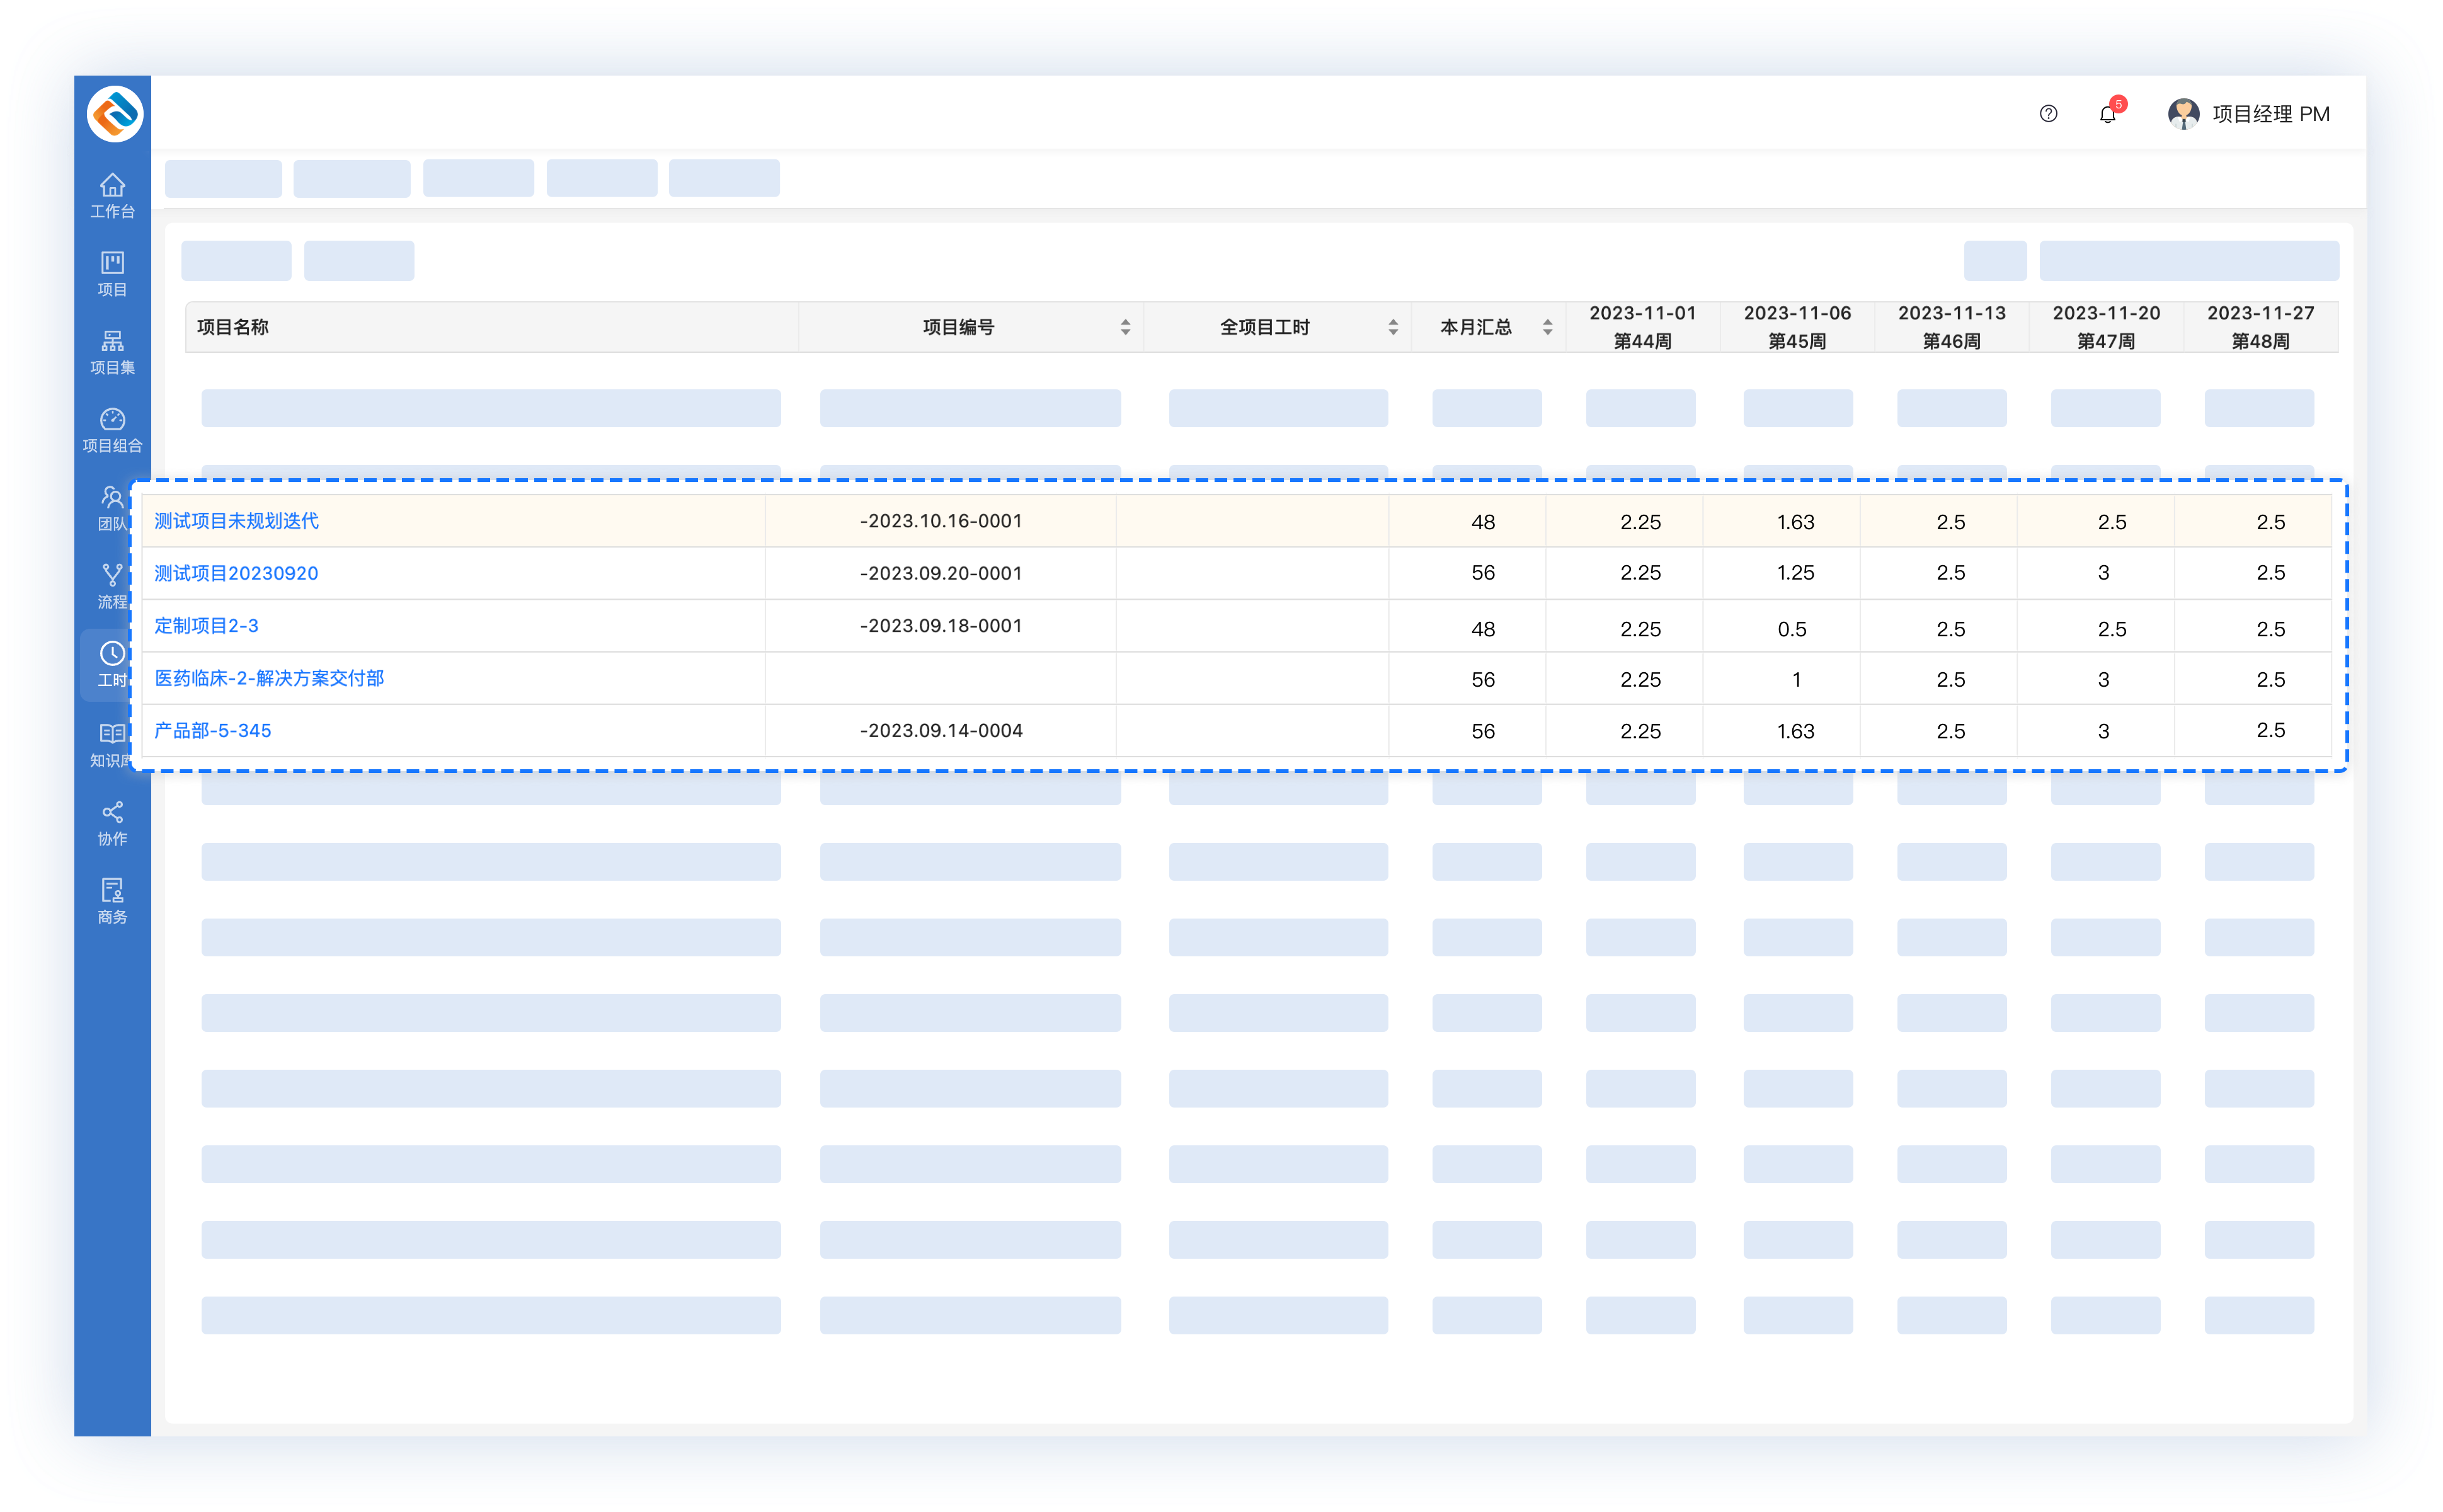Click the notification bell icon
The image size is (2443, 1512).
[x=2107, y=114]
